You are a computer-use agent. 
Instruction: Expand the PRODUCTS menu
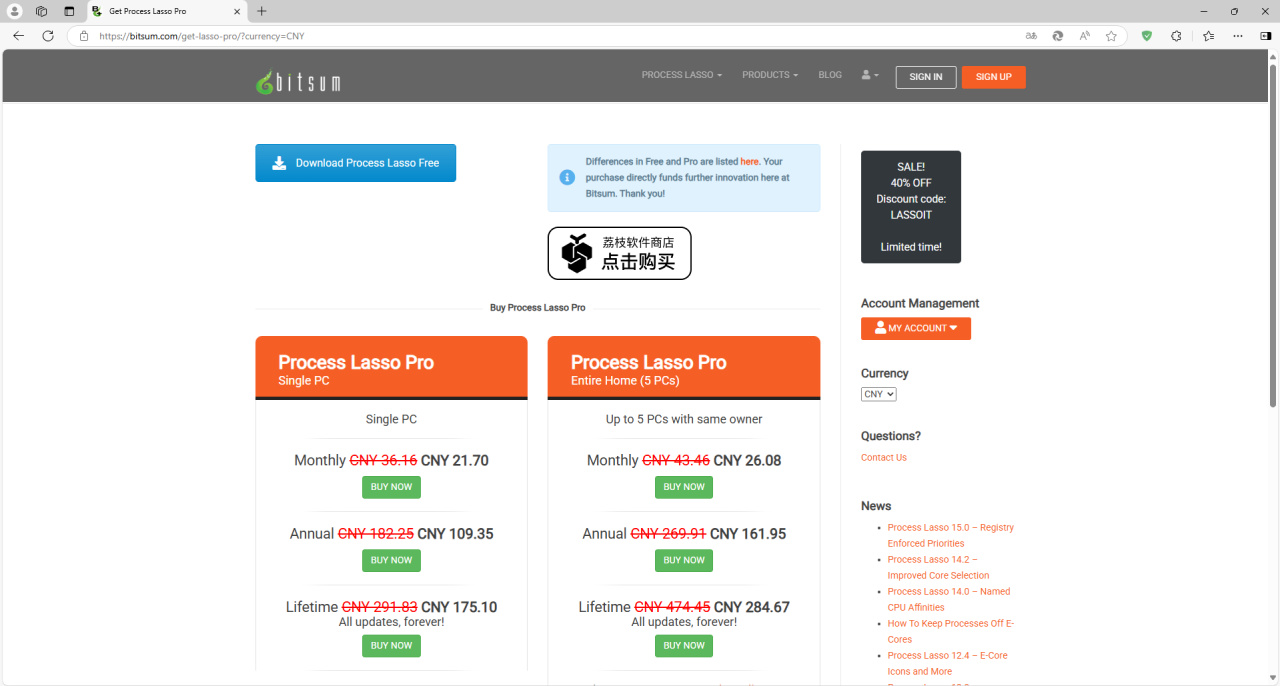click(x=770, y=75)
